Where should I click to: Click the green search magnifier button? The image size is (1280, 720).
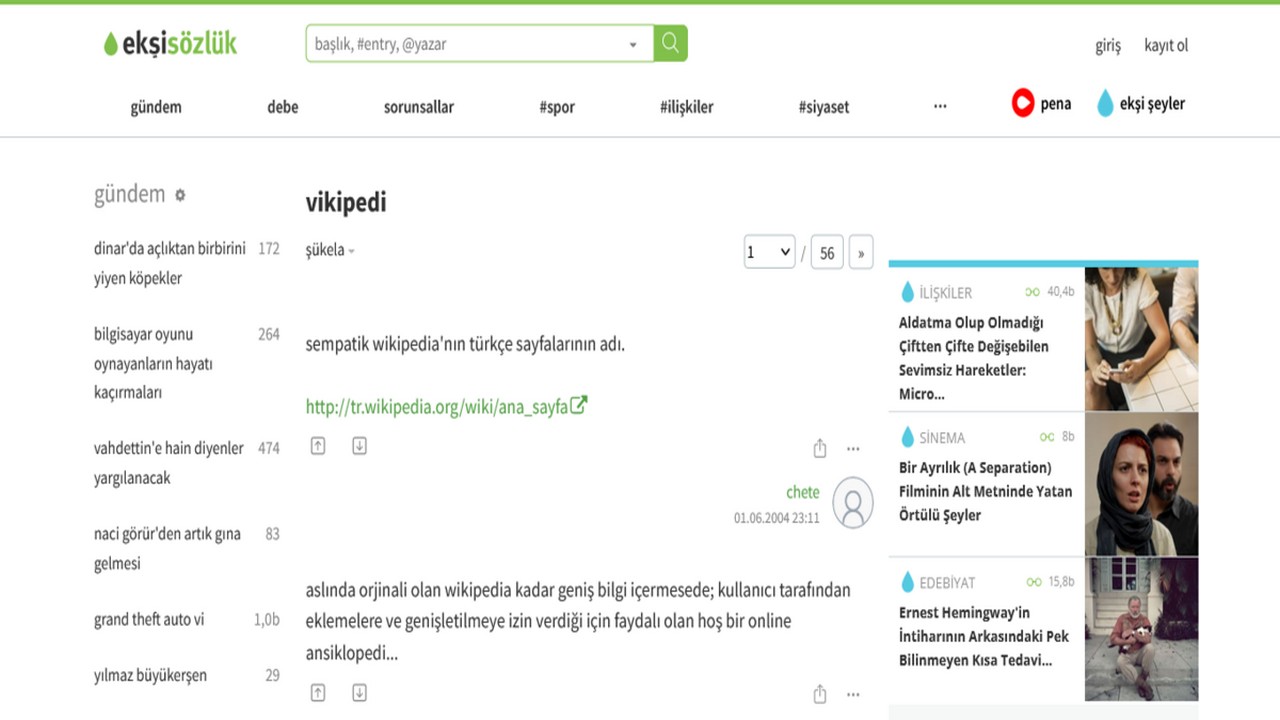(670, 43)
